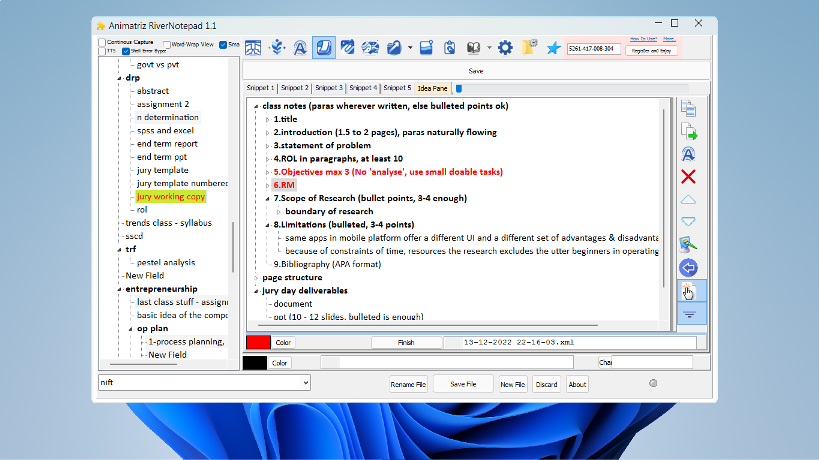The height and width of the screenshot is (460, 819).
Task: Switch to Snippet 1 tab
Action: tap(260, 88)
